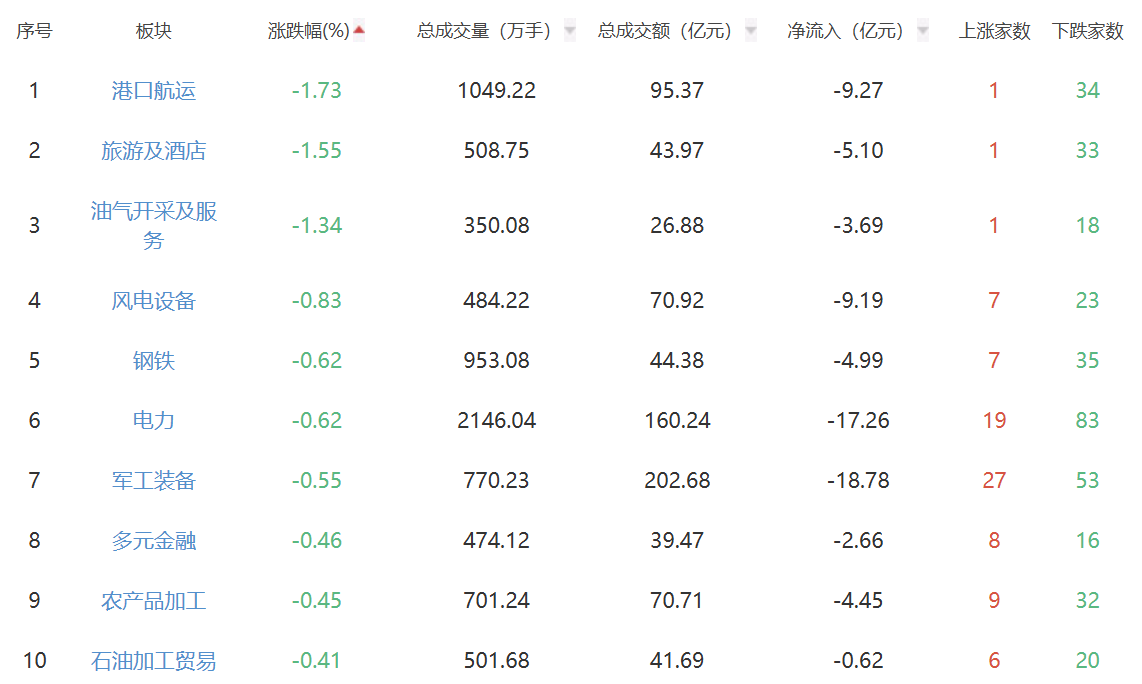Click the sort arrow beside 总成交额（亿元）
Image resolution: width=1142 pixels, height=684 pixels.
(x=750, y=31)
